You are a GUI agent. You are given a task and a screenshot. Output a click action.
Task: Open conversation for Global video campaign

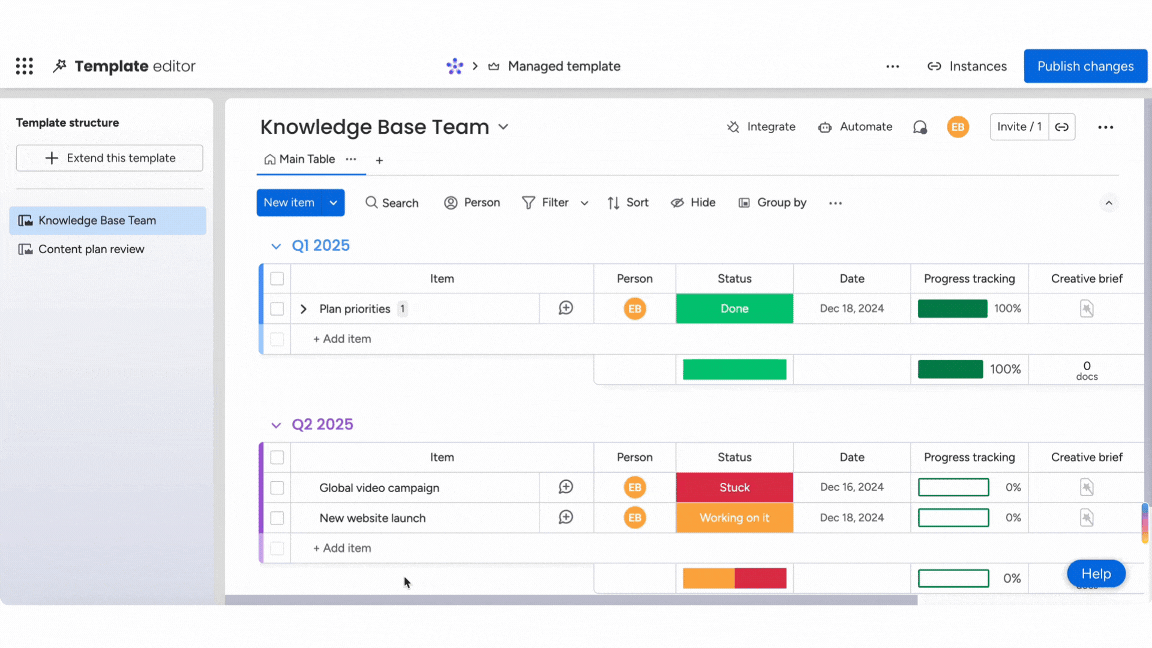point(566,487)
